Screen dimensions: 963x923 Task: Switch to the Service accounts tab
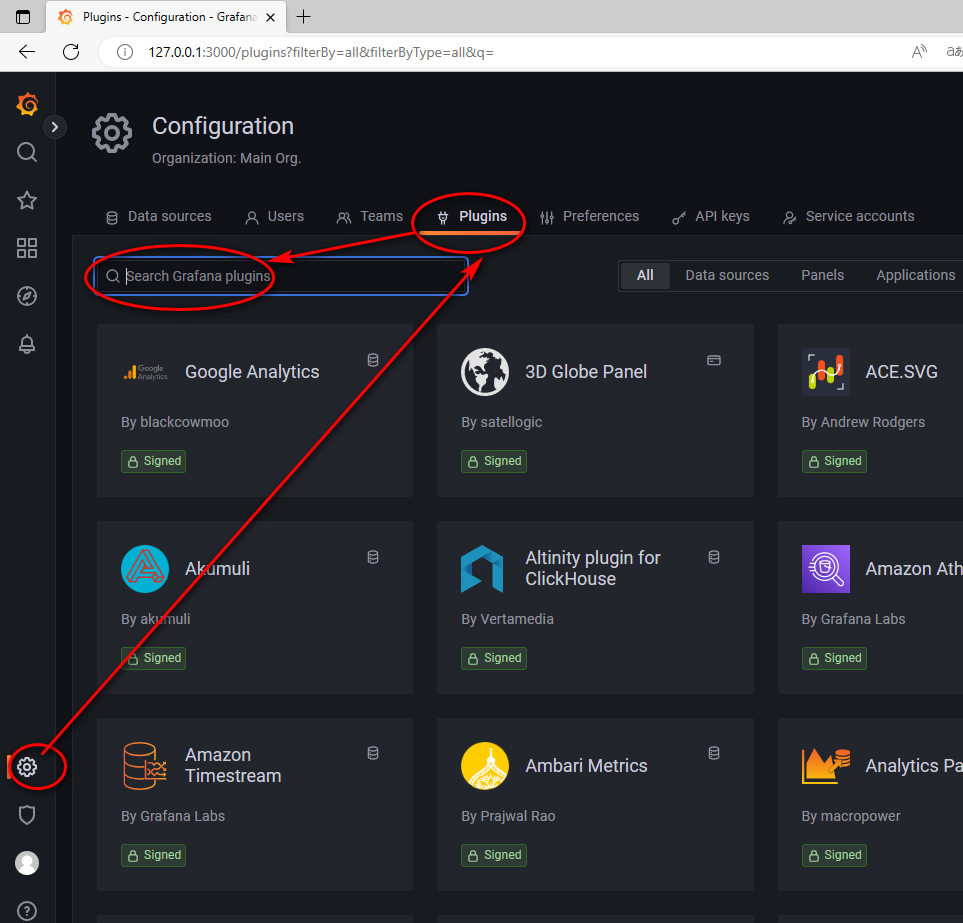(849, 217)
